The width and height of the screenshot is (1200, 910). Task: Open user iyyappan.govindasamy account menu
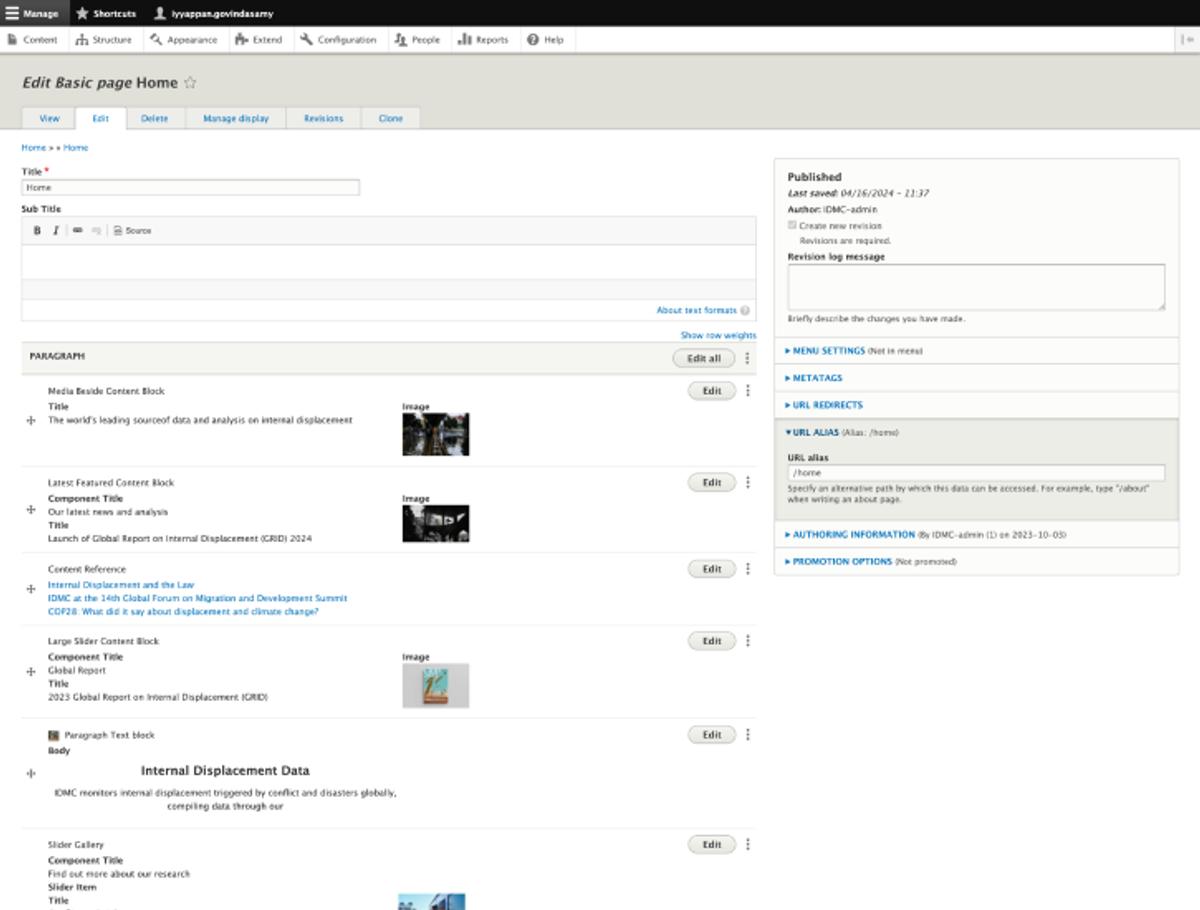point(213,13)
